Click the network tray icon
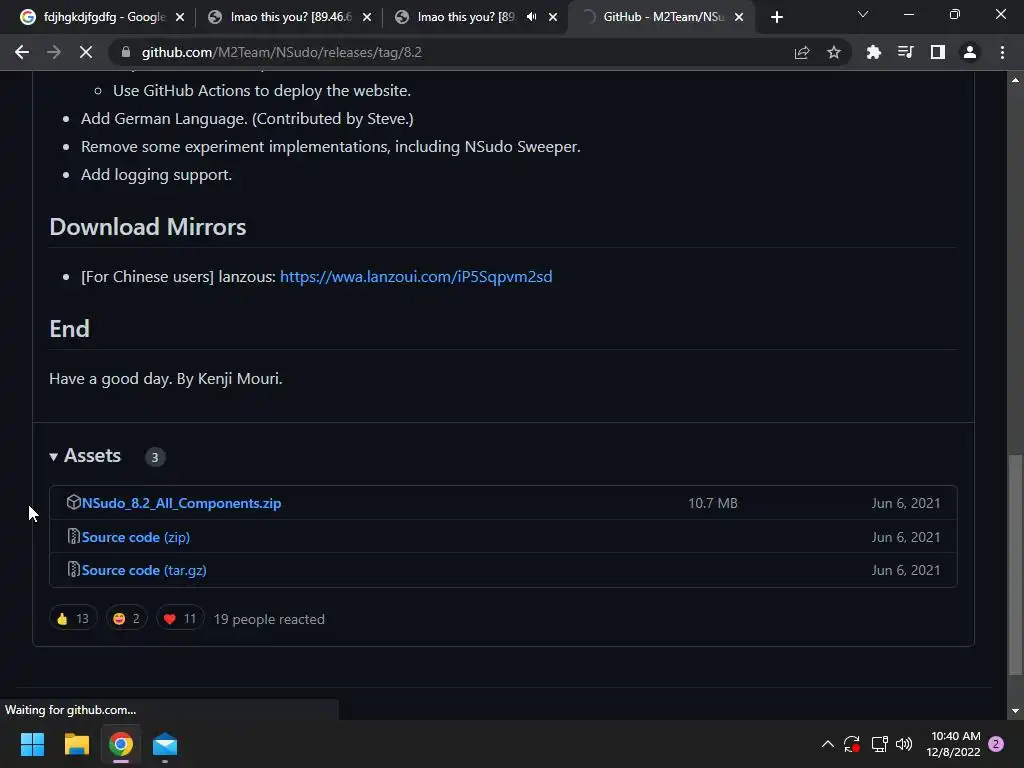Viewport: 1024px width, 768px height. tap(879, 744)
